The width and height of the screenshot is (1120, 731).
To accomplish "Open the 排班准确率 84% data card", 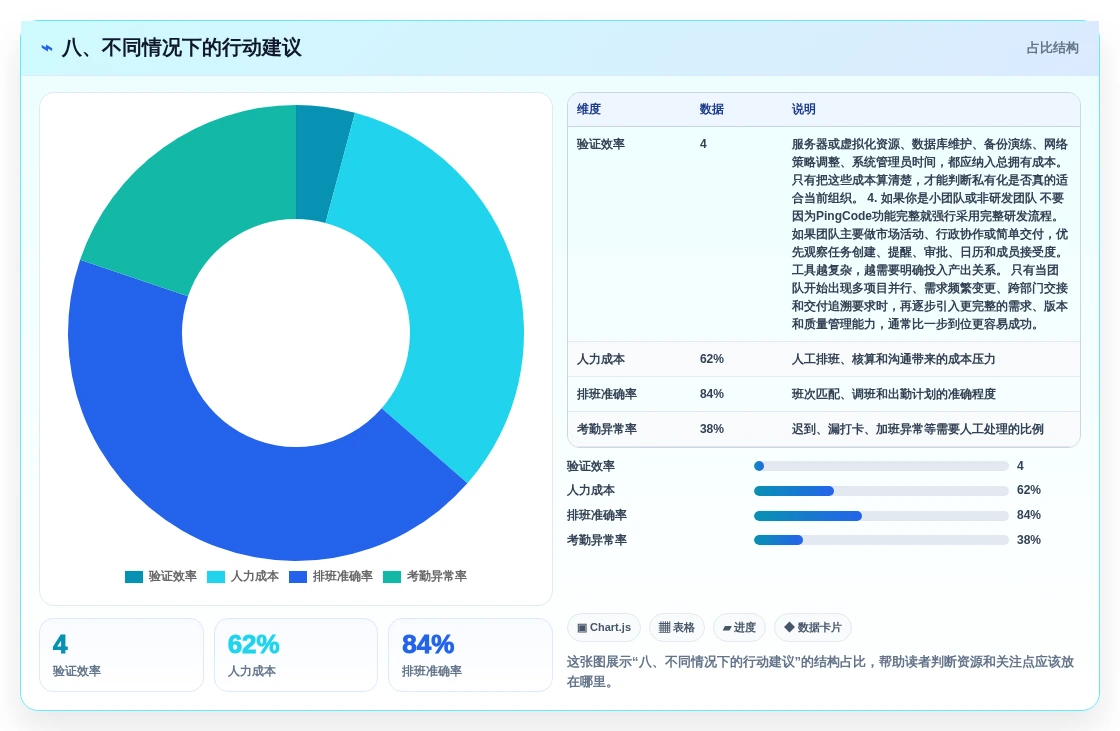I will tap(470, 655).
